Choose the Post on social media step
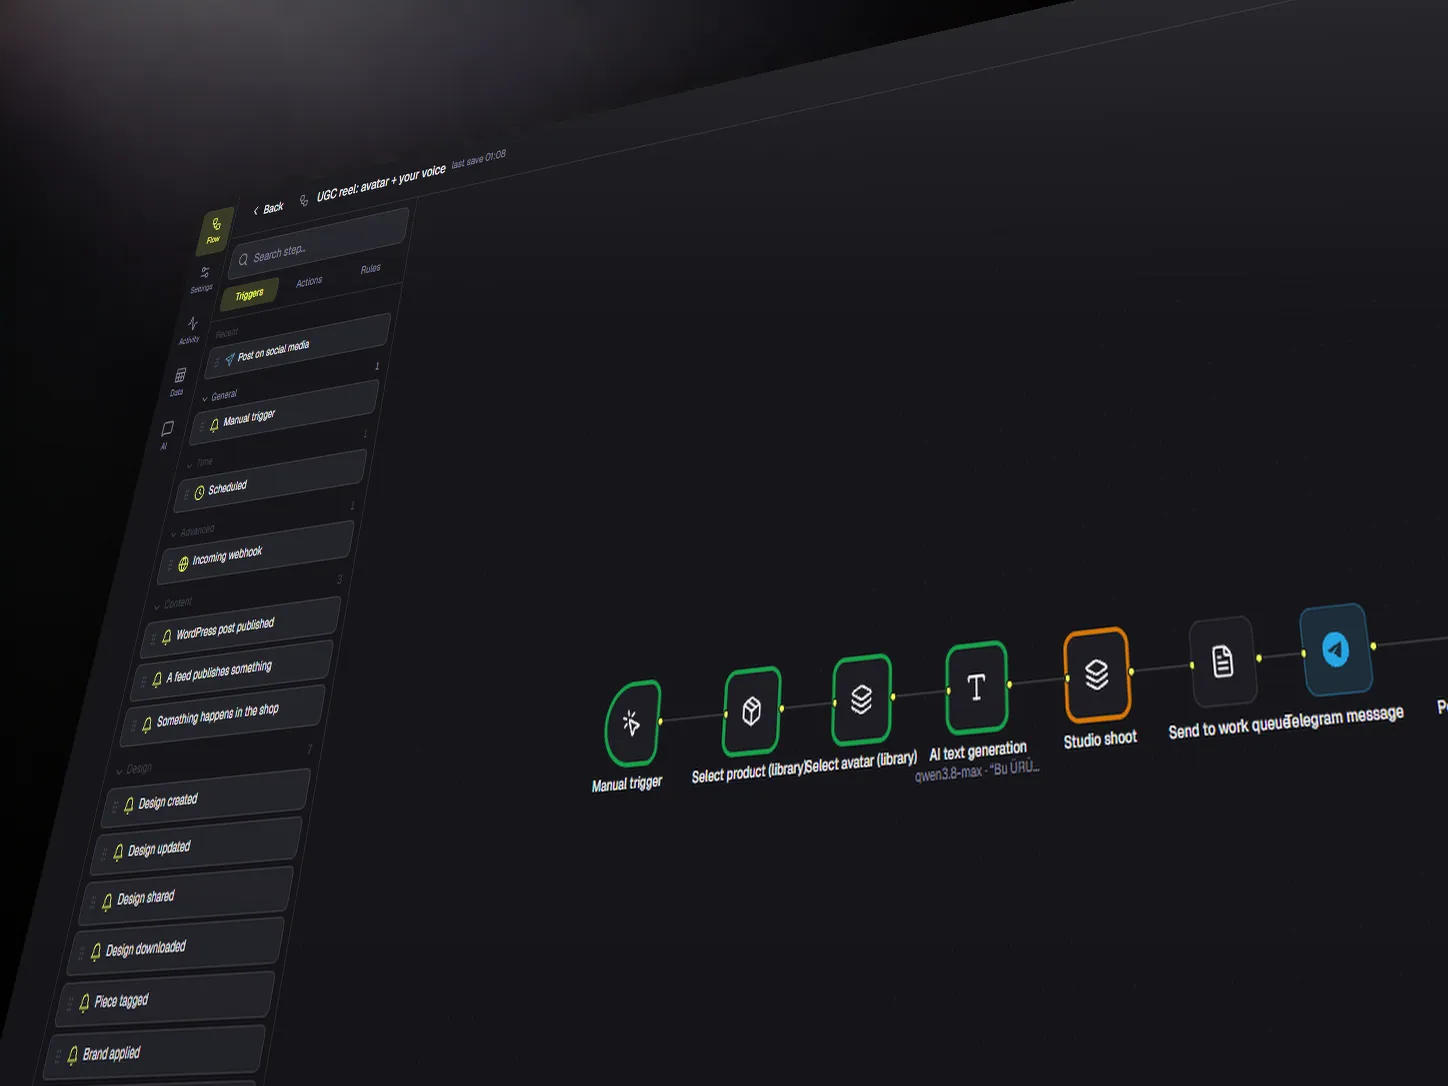The height and width of the screenshot is (1086, 1448). tap(298, 346)
